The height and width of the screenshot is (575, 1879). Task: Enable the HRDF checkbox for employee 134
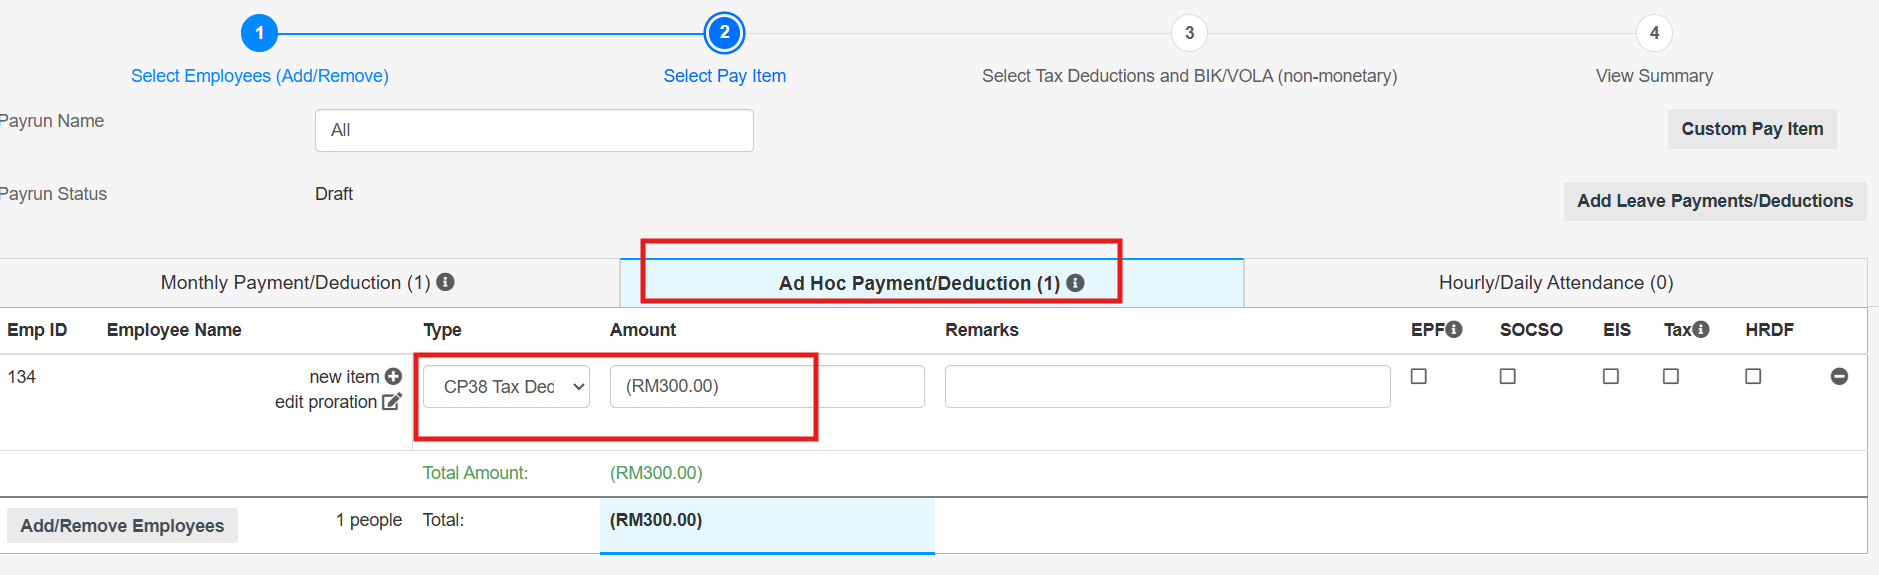click(x=1753, y=376)
